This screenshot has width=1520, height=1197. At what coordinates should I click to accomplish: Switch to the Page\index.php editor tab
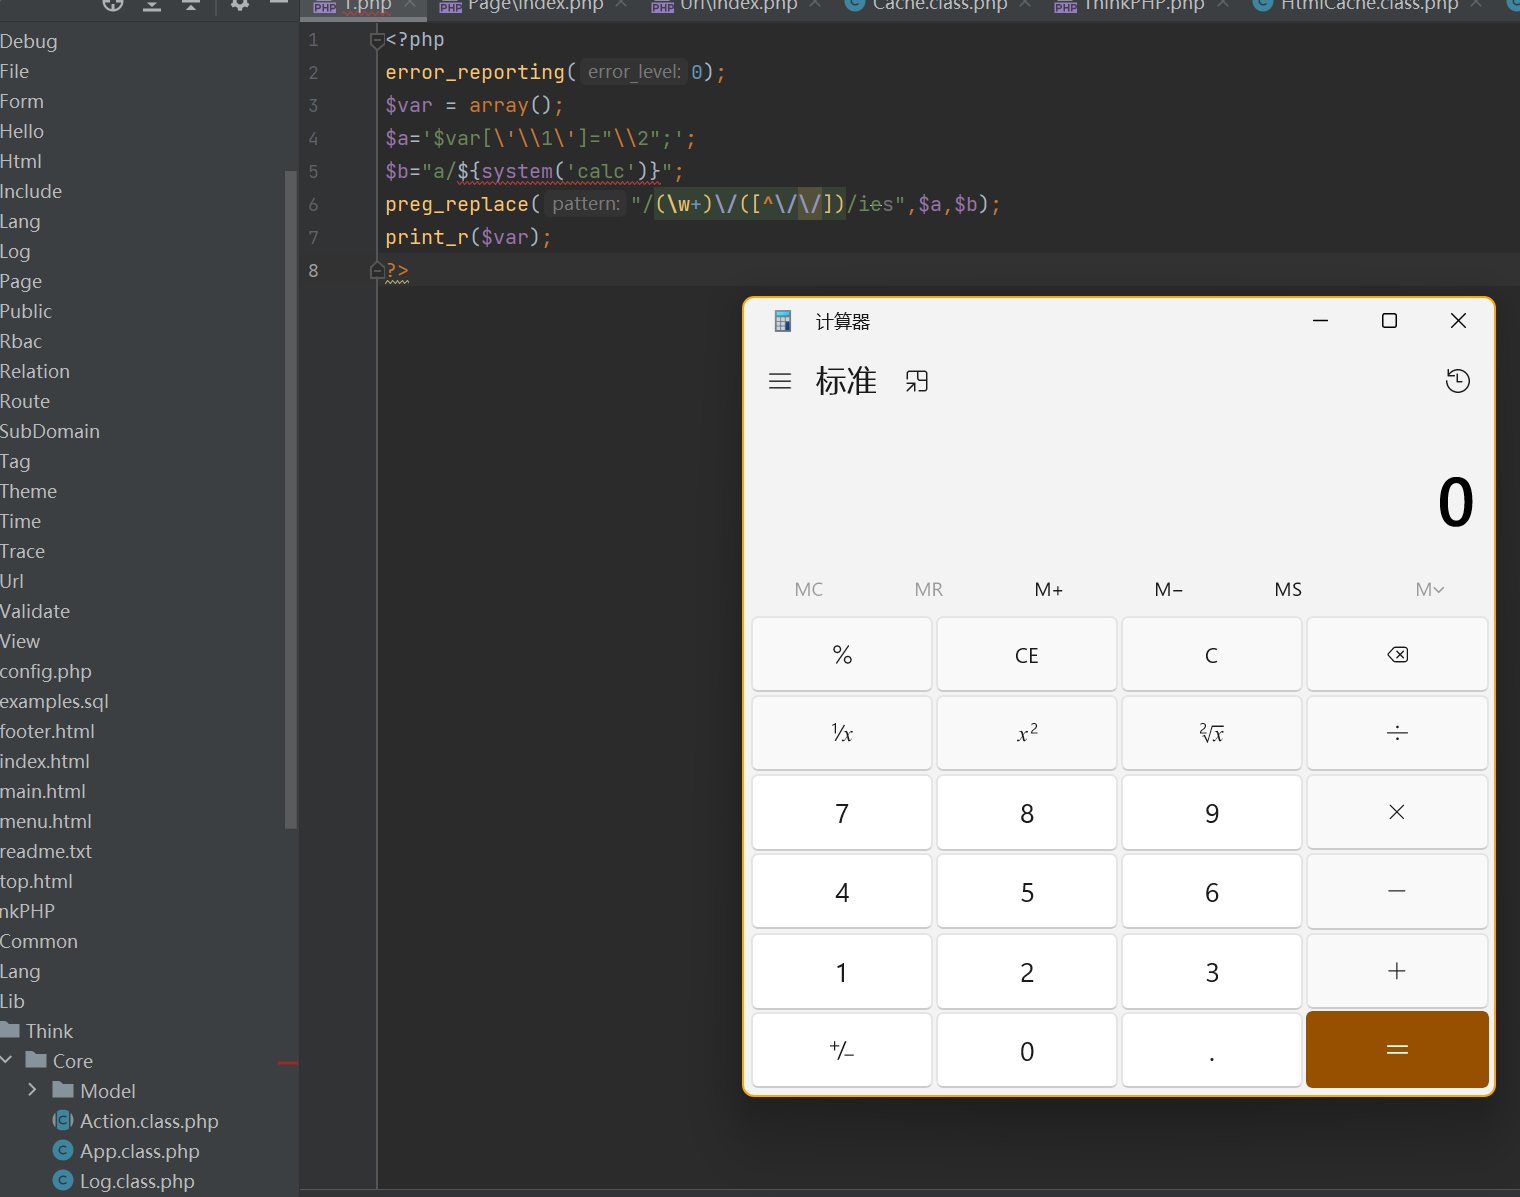point(533,6)
